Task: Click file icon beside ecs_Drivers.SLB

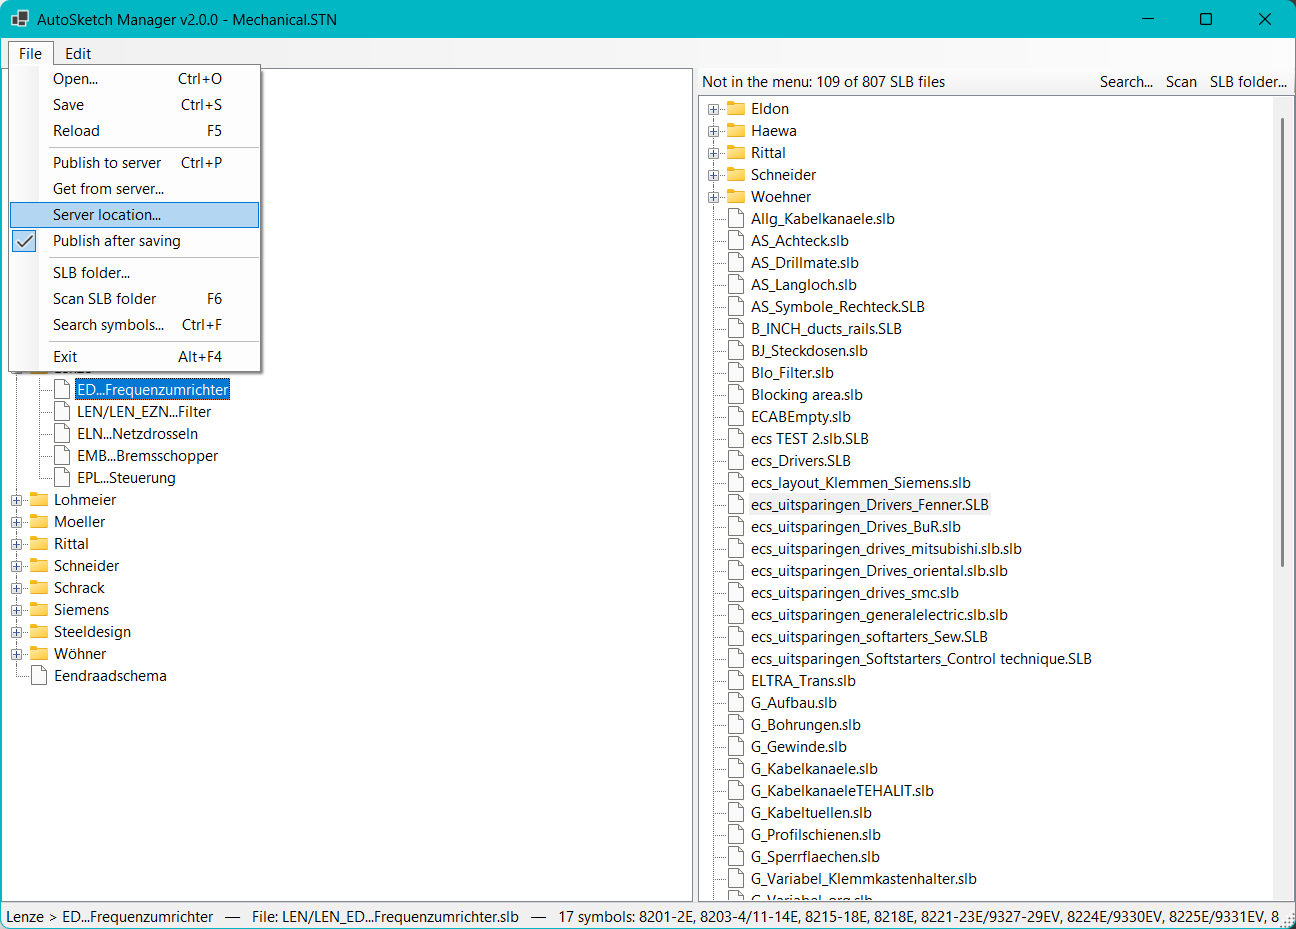Action: pyautogui.click(x=736, y=461)
